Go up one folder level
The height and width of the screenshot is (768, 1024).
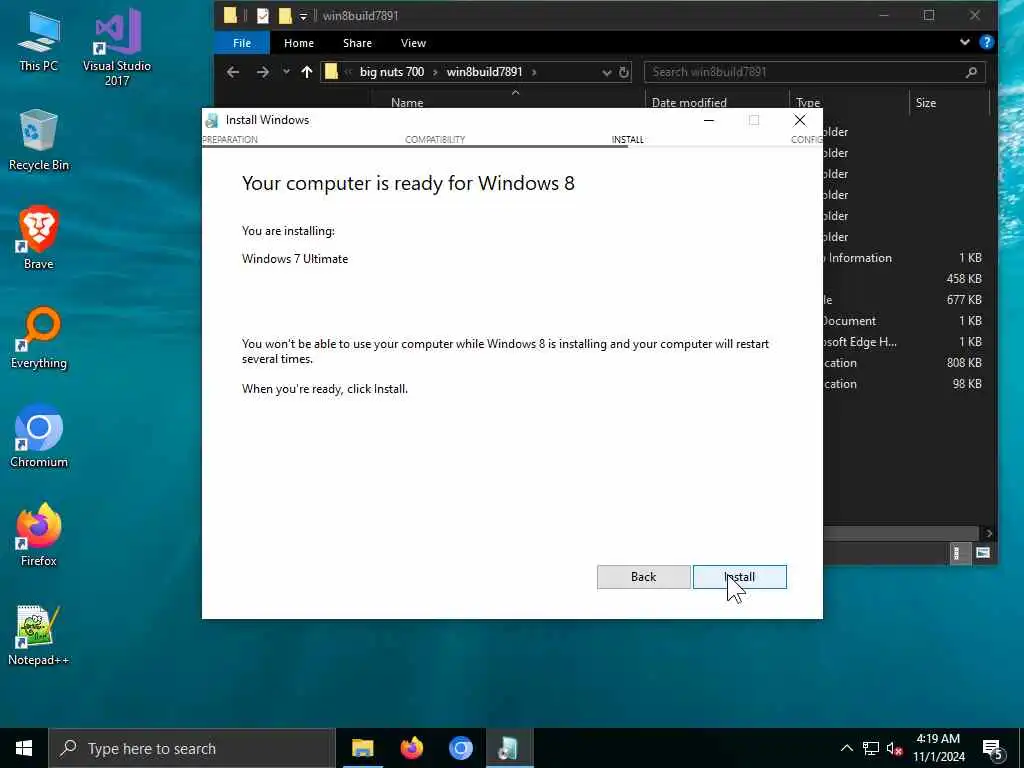tap(307, 72)
